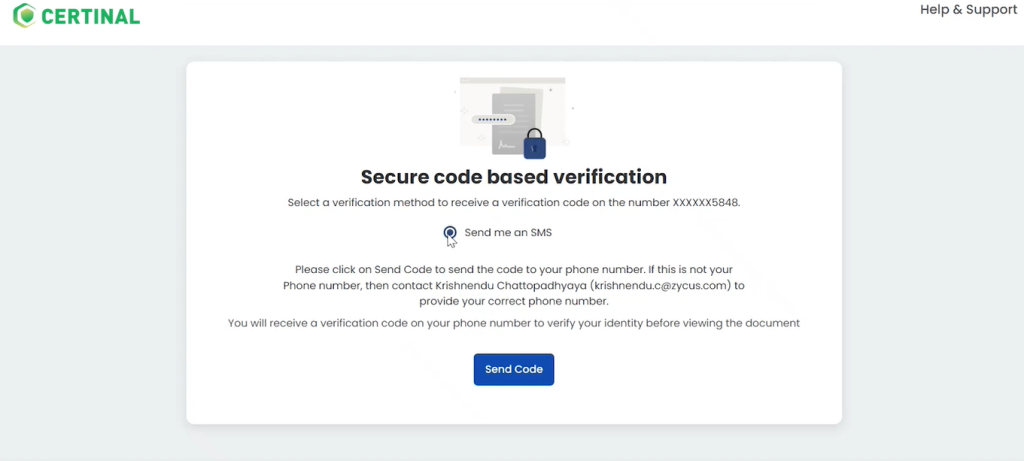This screenshot has height=461, width=1024.
Task: Click the Send Code button
Action: pos(514,370)
